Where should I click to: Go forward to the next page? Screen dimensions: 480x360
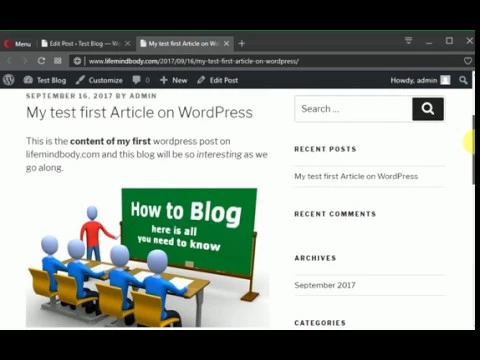coord(25,61)
